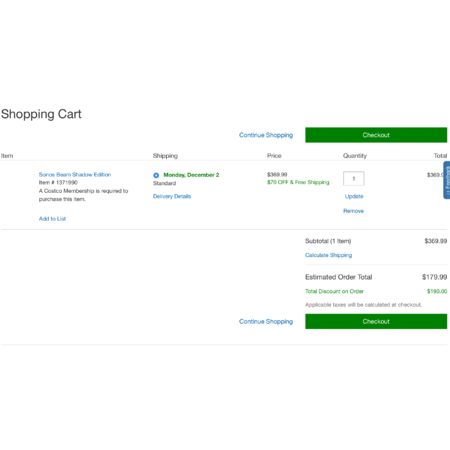Click the Total Discount on Order label
The height and width of the screenshot is (450, 450).
(x=334, y=291)
